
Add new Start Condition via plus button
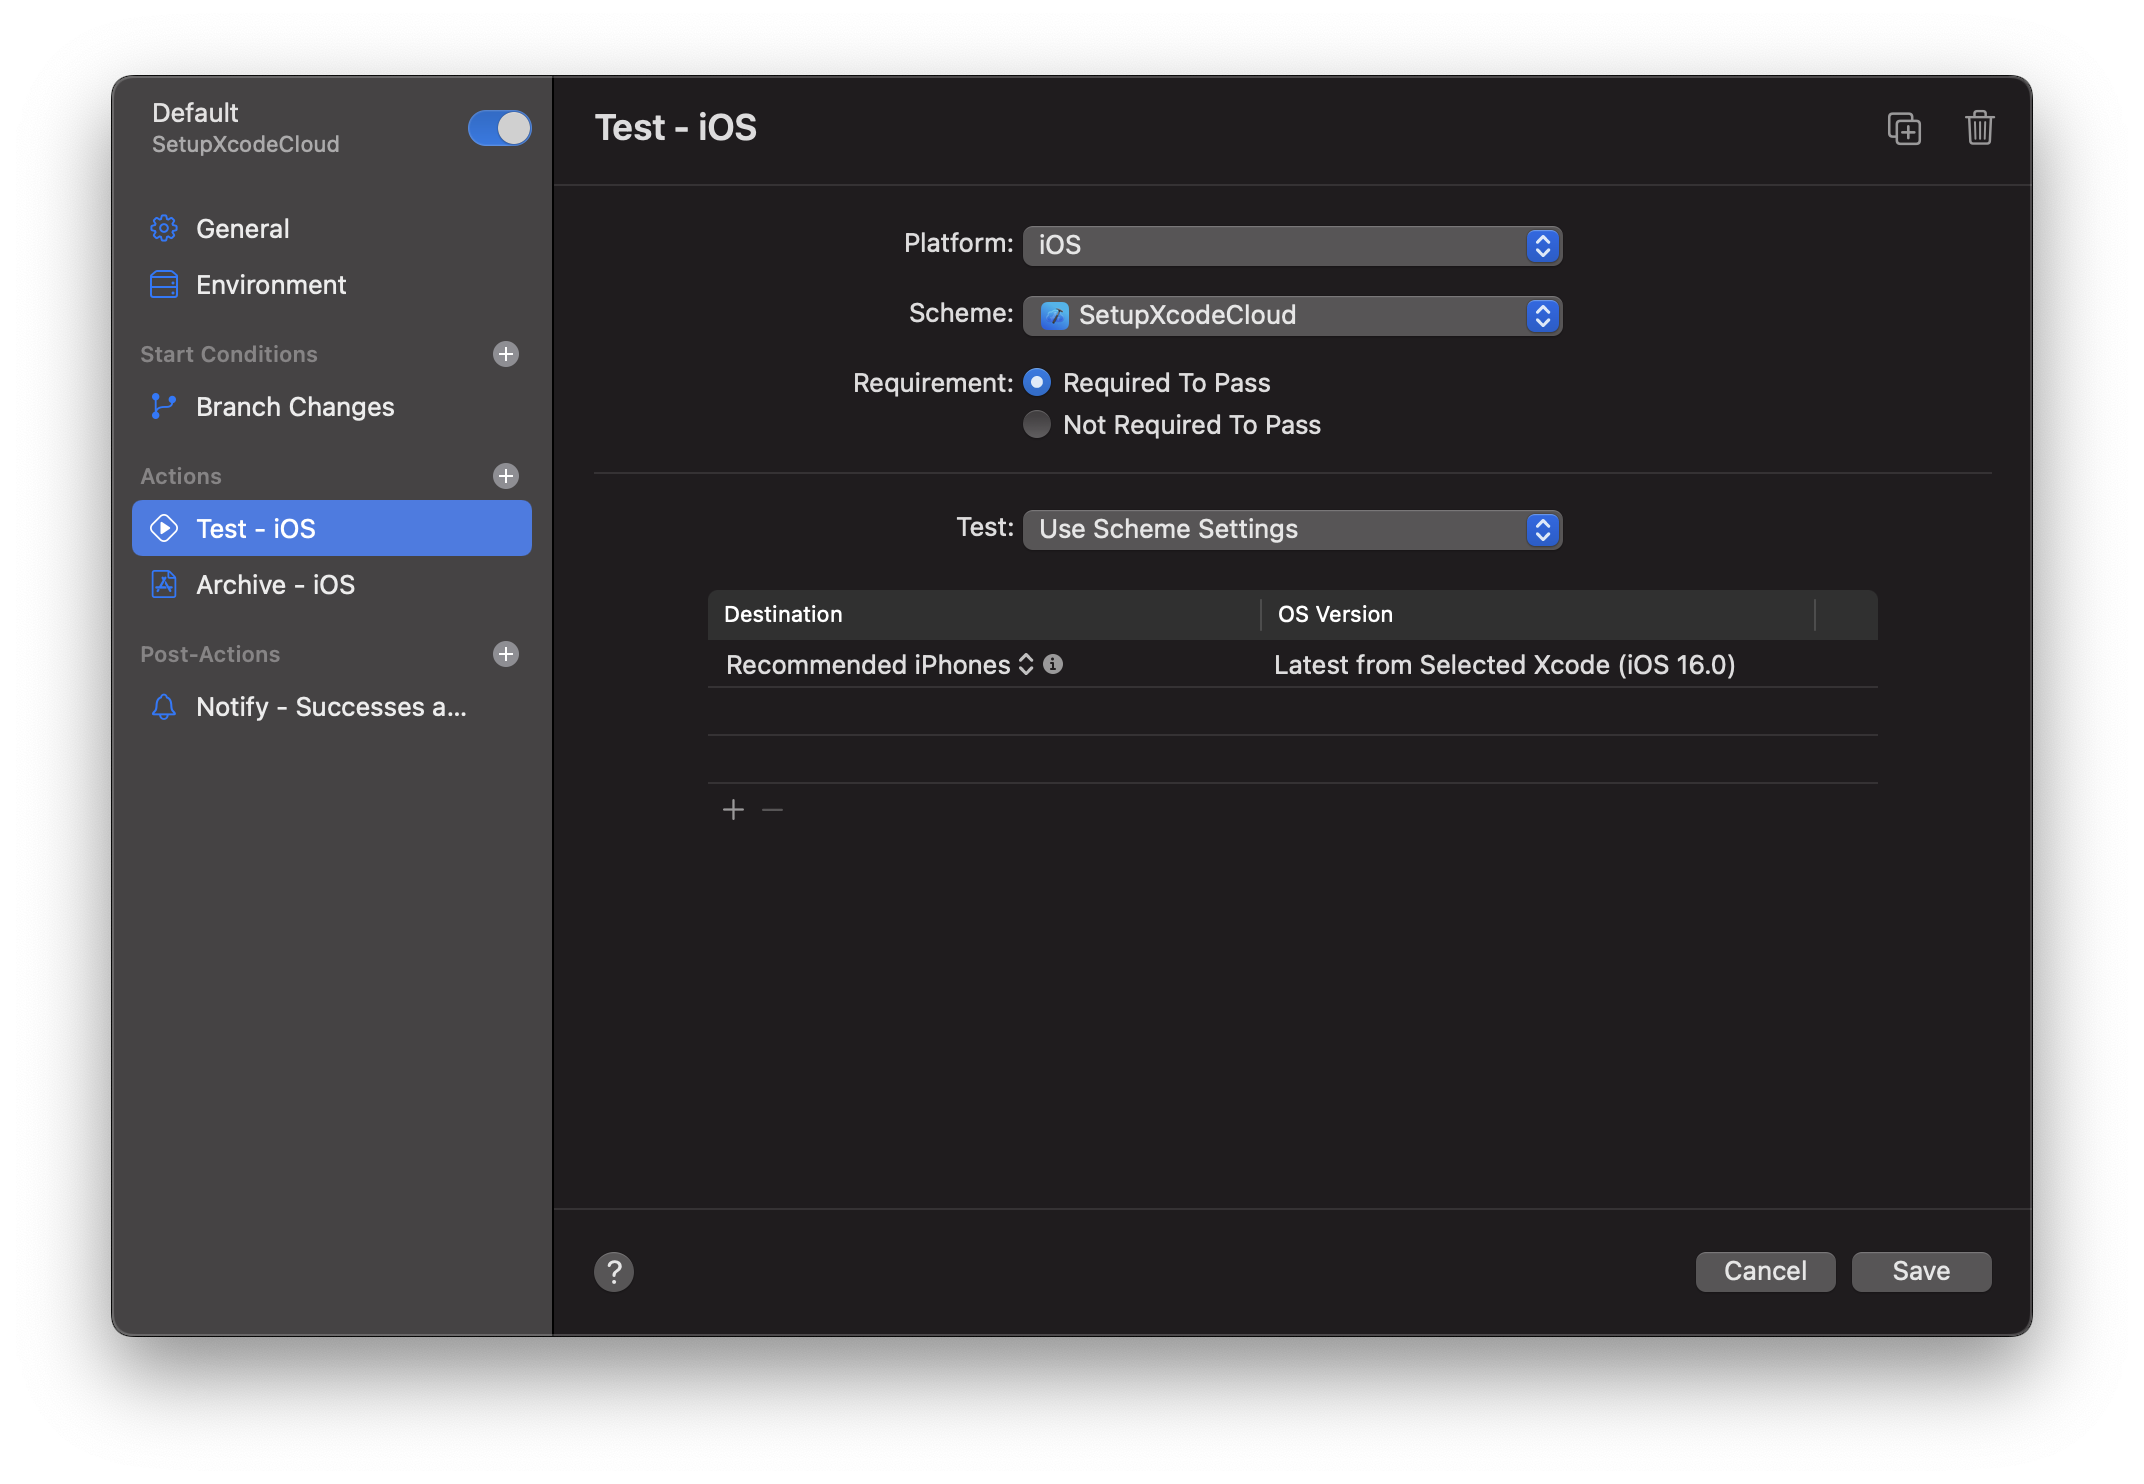(505, 352)
